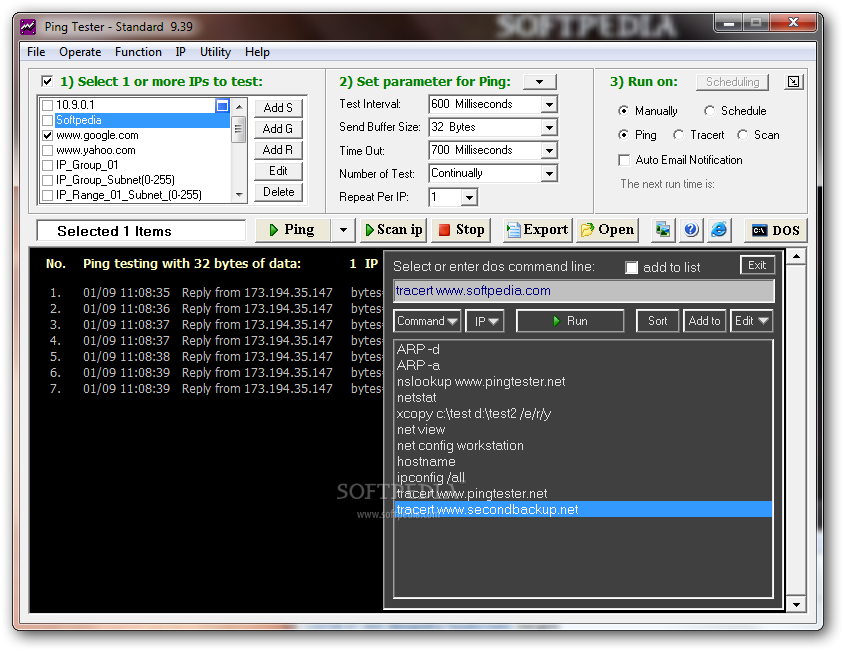Check the Softpedia entry checkbox
The width and height of the screenshot is (844, 651).
click(x=48, y=120)
